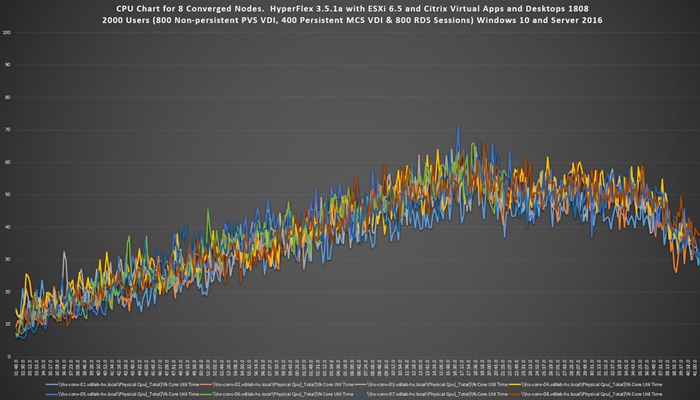This screenshot has width=700, height=400.
Task: Click the gray hx-conv-03 legend line marker
Action: coord(360,384)
